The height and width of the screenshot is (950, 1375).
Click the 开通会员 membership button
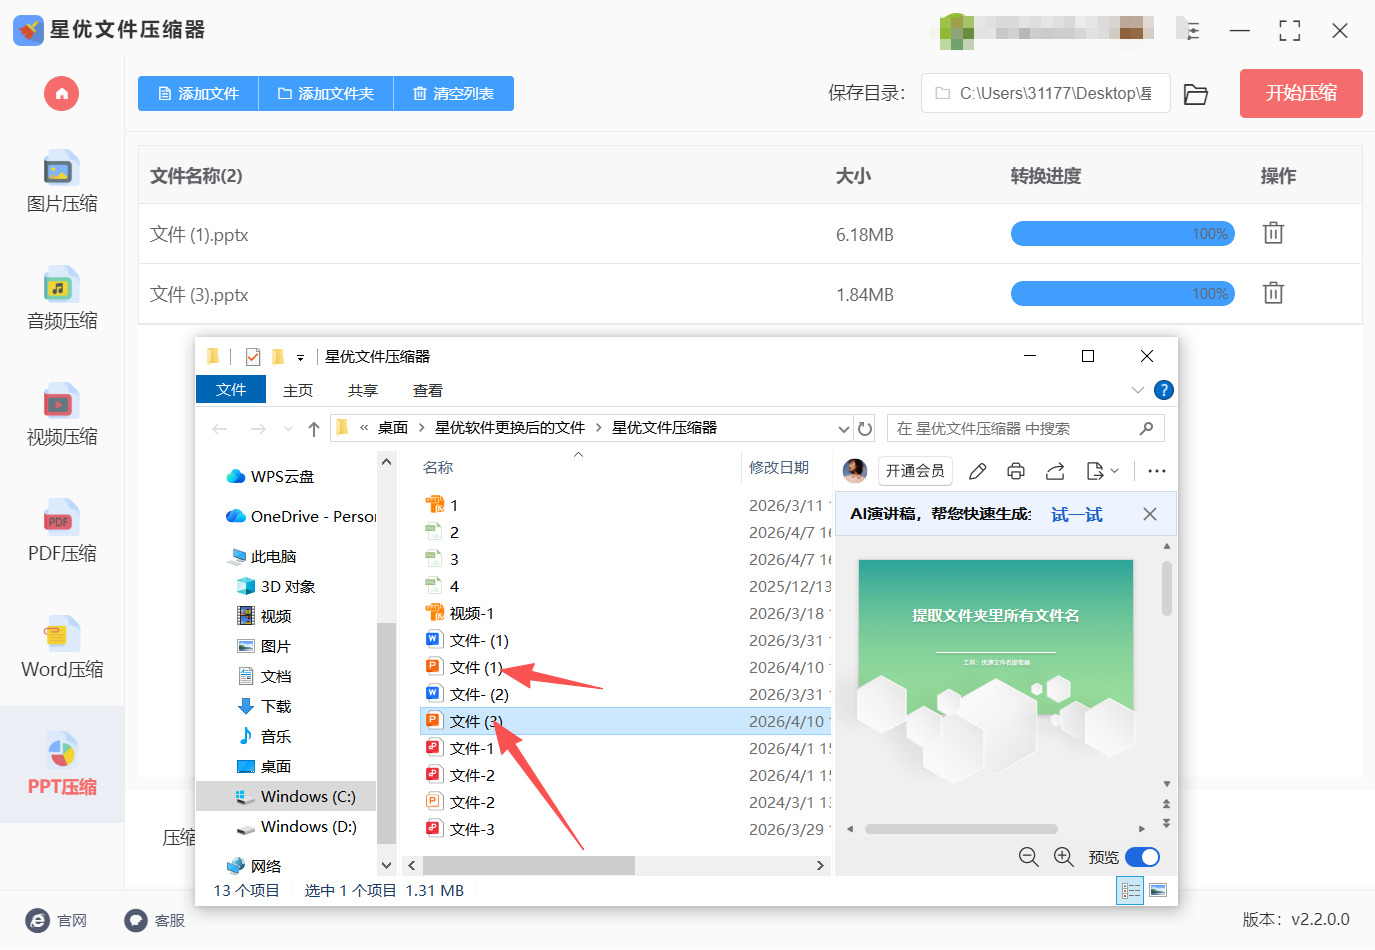915,471
